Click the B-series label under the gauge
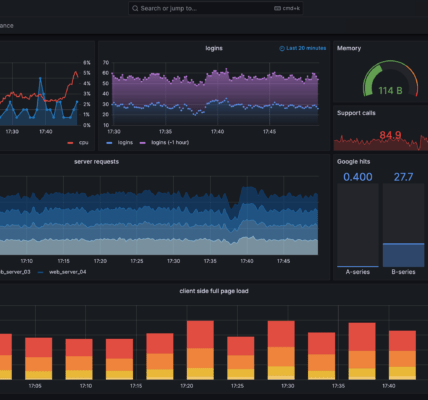Image resolution: width=428 pixels, height=400 pixels. point(403,272)
